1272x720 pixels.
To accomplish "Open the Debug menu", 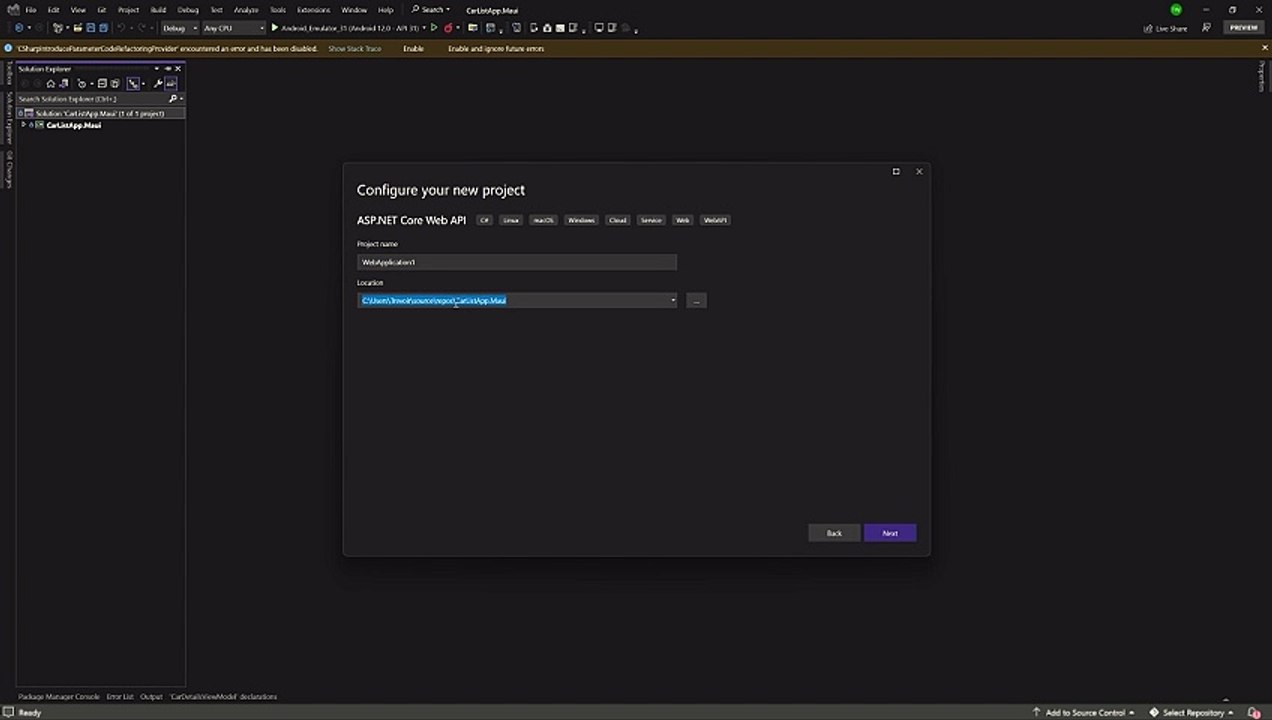I will click(x=188, y=9).
